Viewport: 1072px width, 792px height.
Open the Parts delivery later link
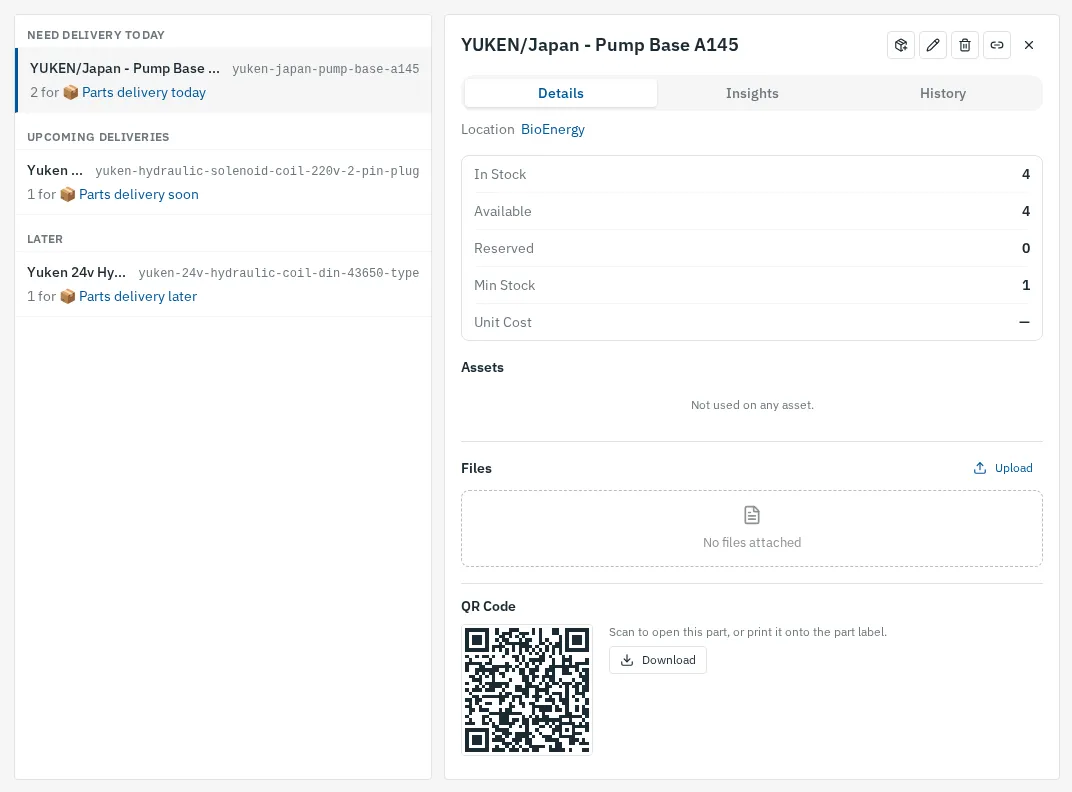tap(138, 296)
